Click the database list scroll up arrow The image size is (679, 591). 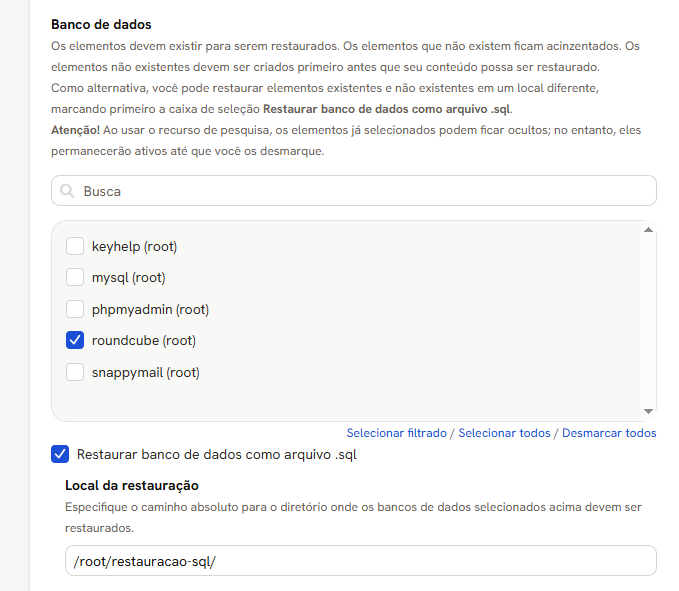point(648,230)
